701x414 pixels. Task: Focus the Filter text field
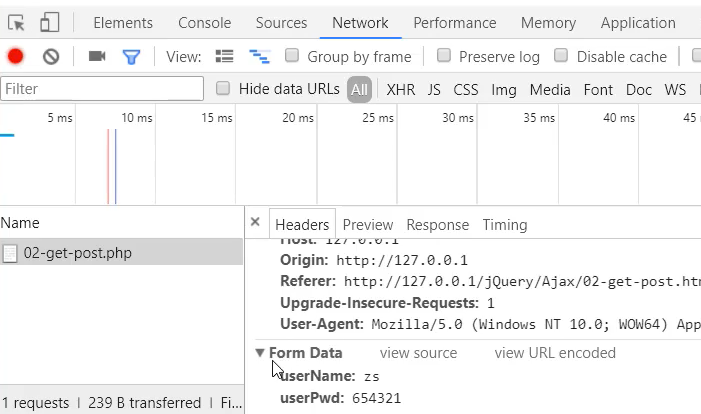pos(102,89)
